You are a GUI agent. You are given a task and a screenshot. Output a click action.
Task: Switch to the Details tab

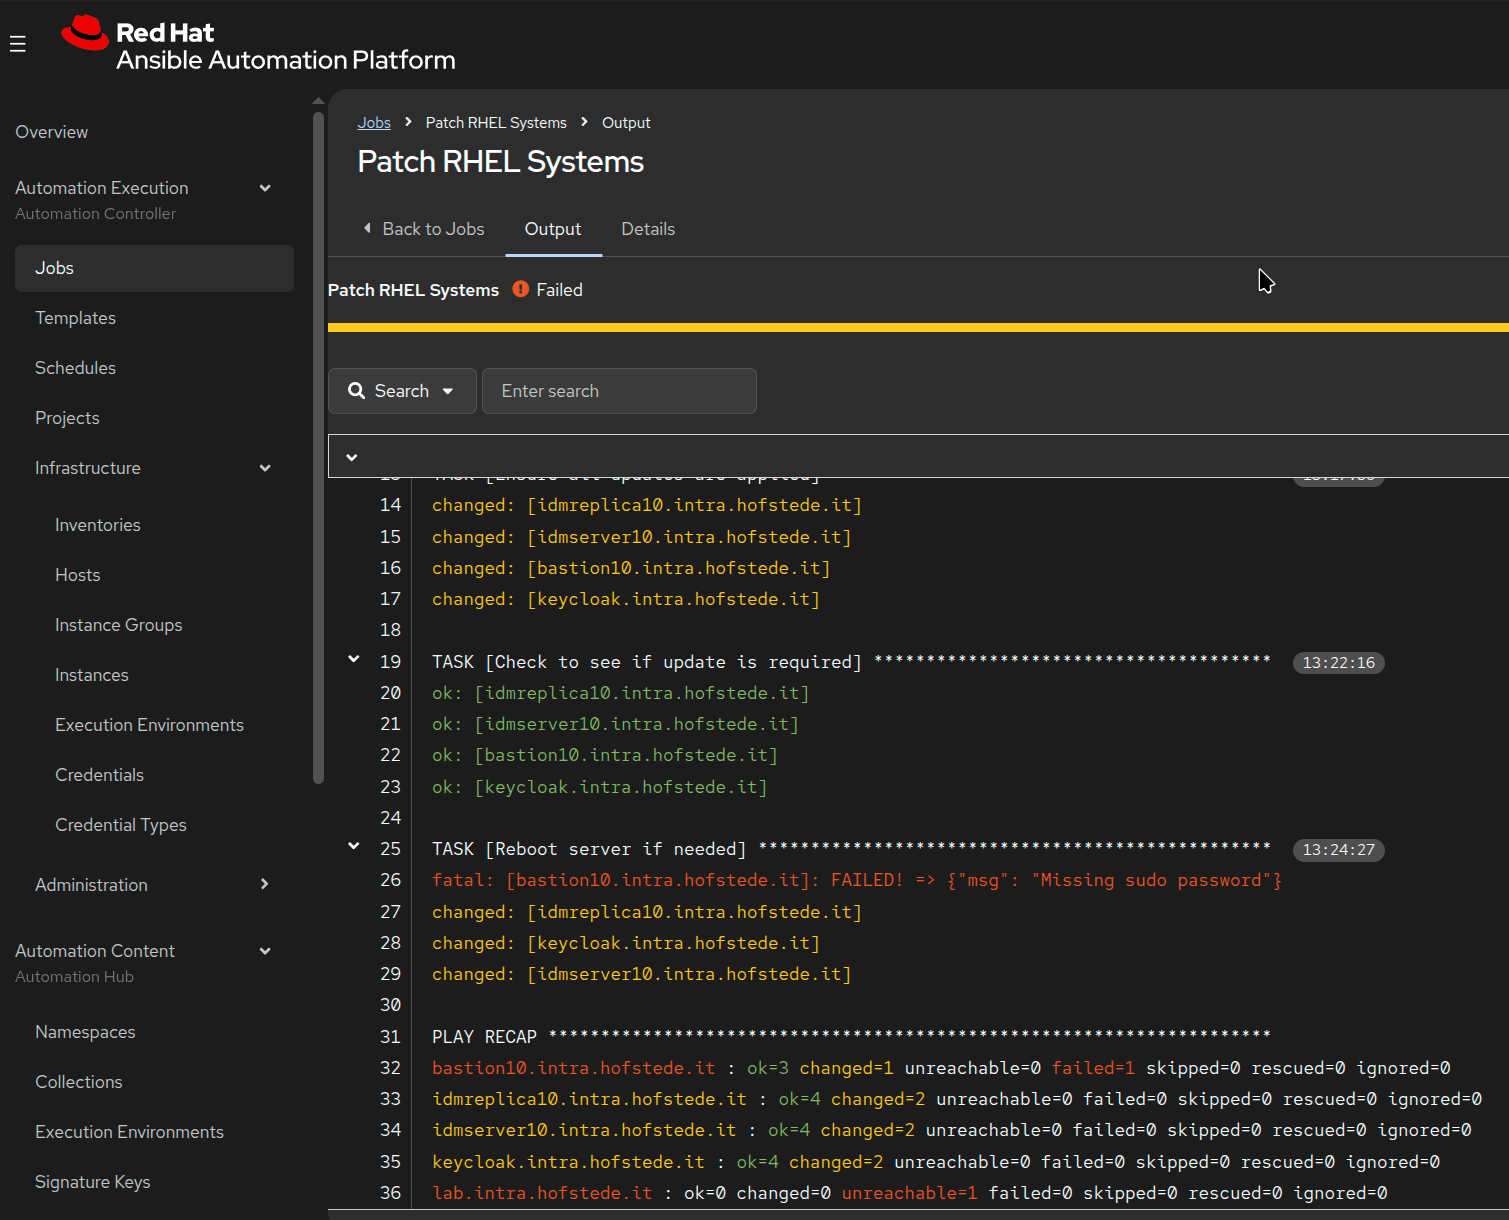click(x=648, y=229)
